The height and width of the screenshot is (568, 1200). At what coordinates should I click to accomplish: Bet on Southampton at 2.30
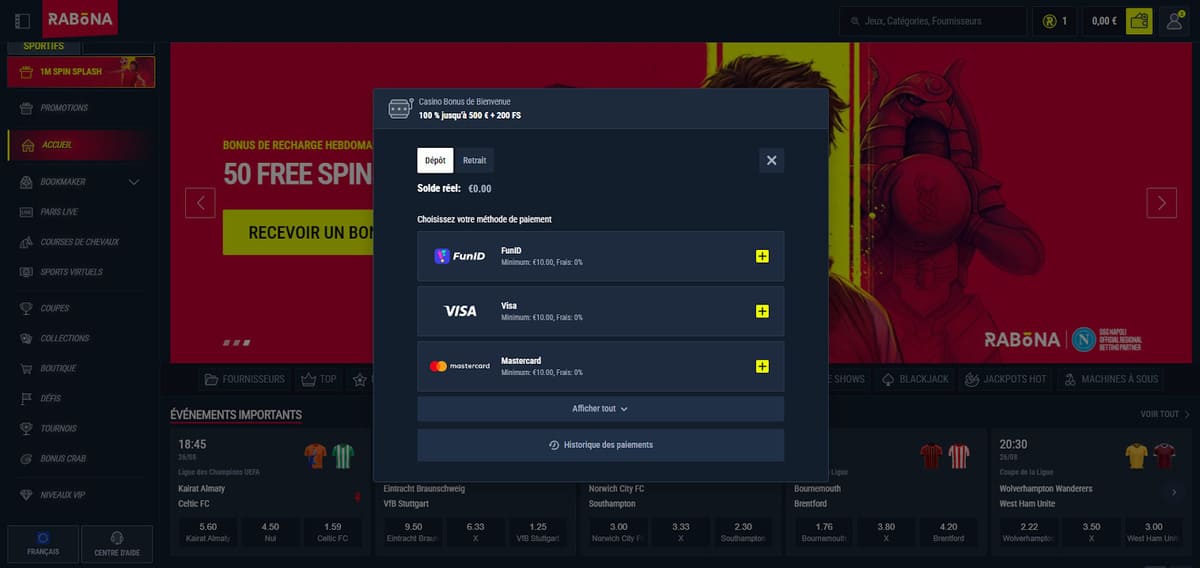coord(743,532)
